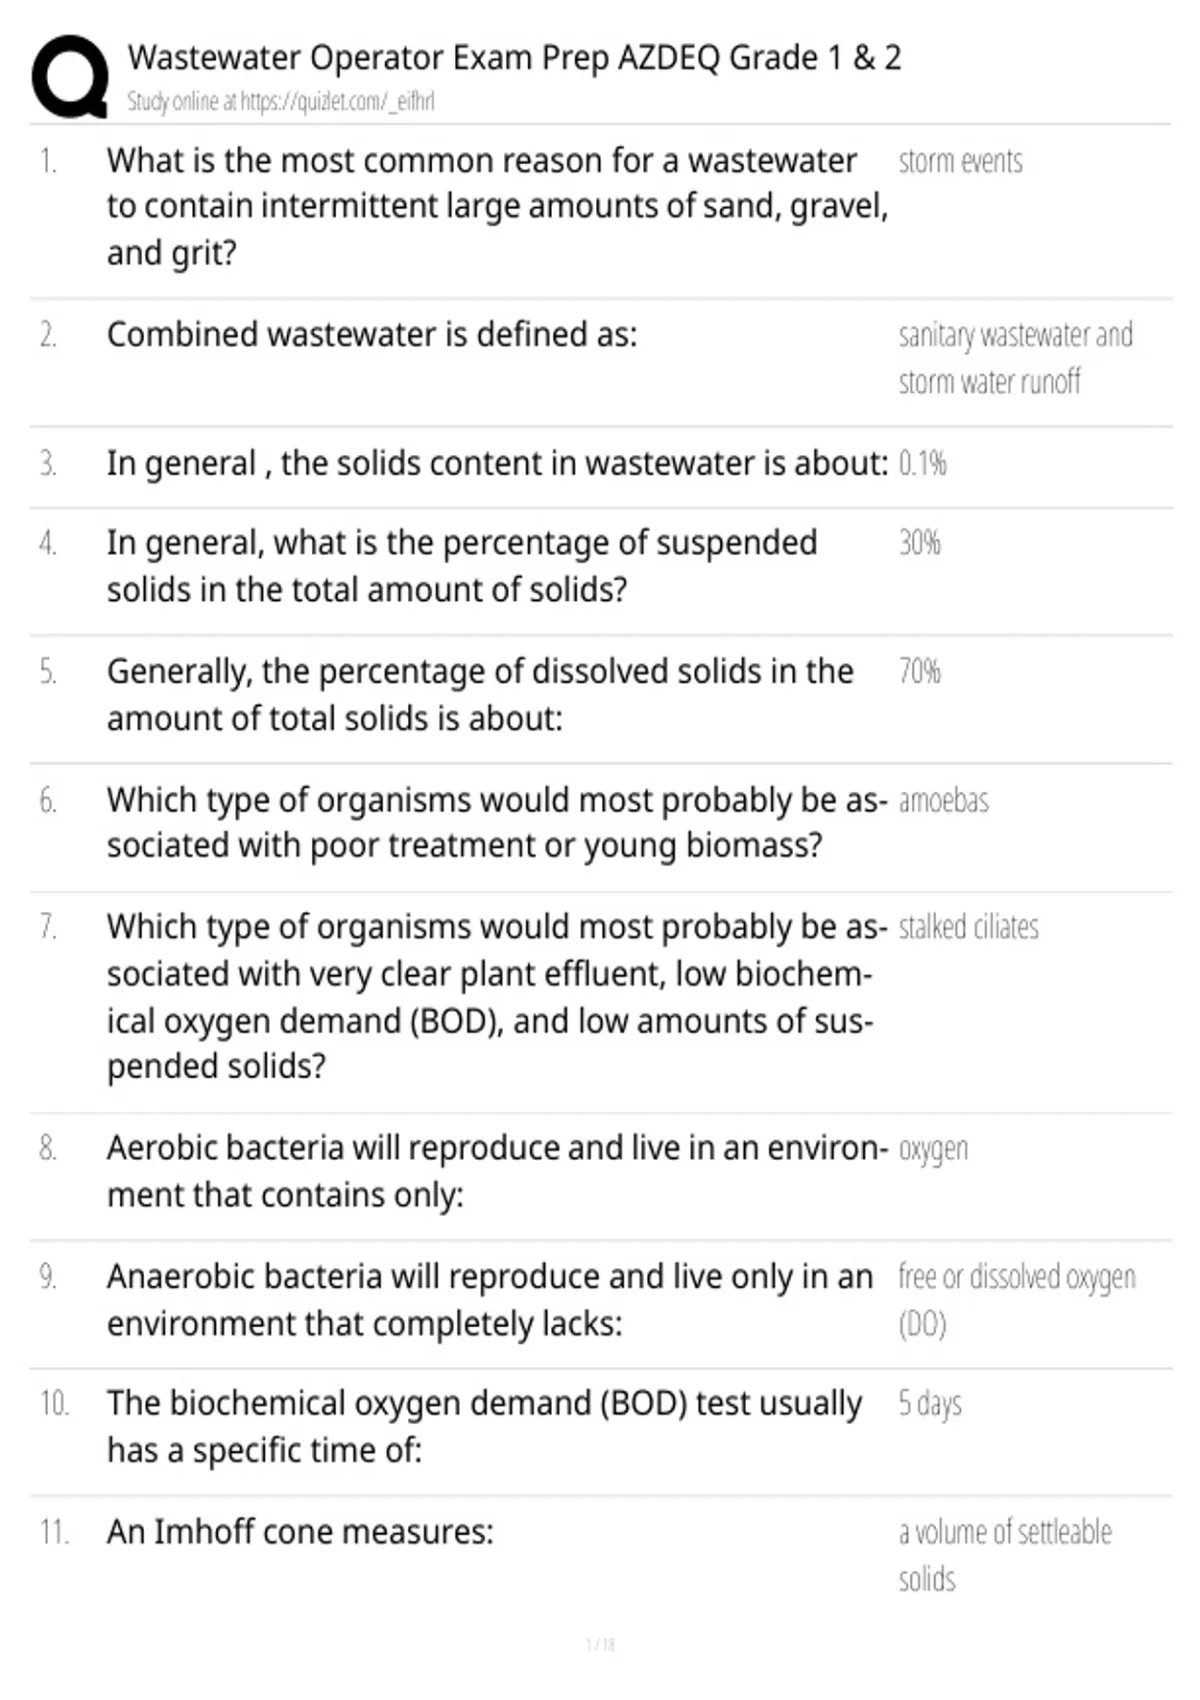Click the page number indicator 1 / 18
This screenshot has height=1700, width=1200.
click(600, 1644)
